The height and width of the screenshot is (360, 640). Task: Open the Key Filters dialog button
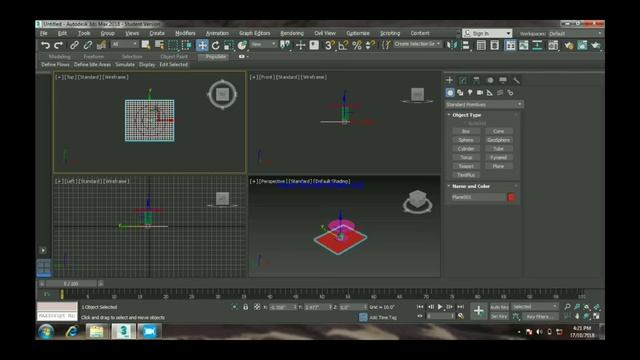[x=540, y=316]
